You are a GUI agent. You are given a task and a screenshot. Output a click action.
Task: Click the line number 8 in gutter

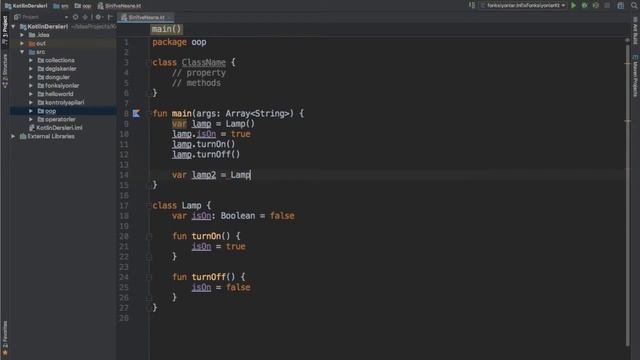[x=126, y=113]
